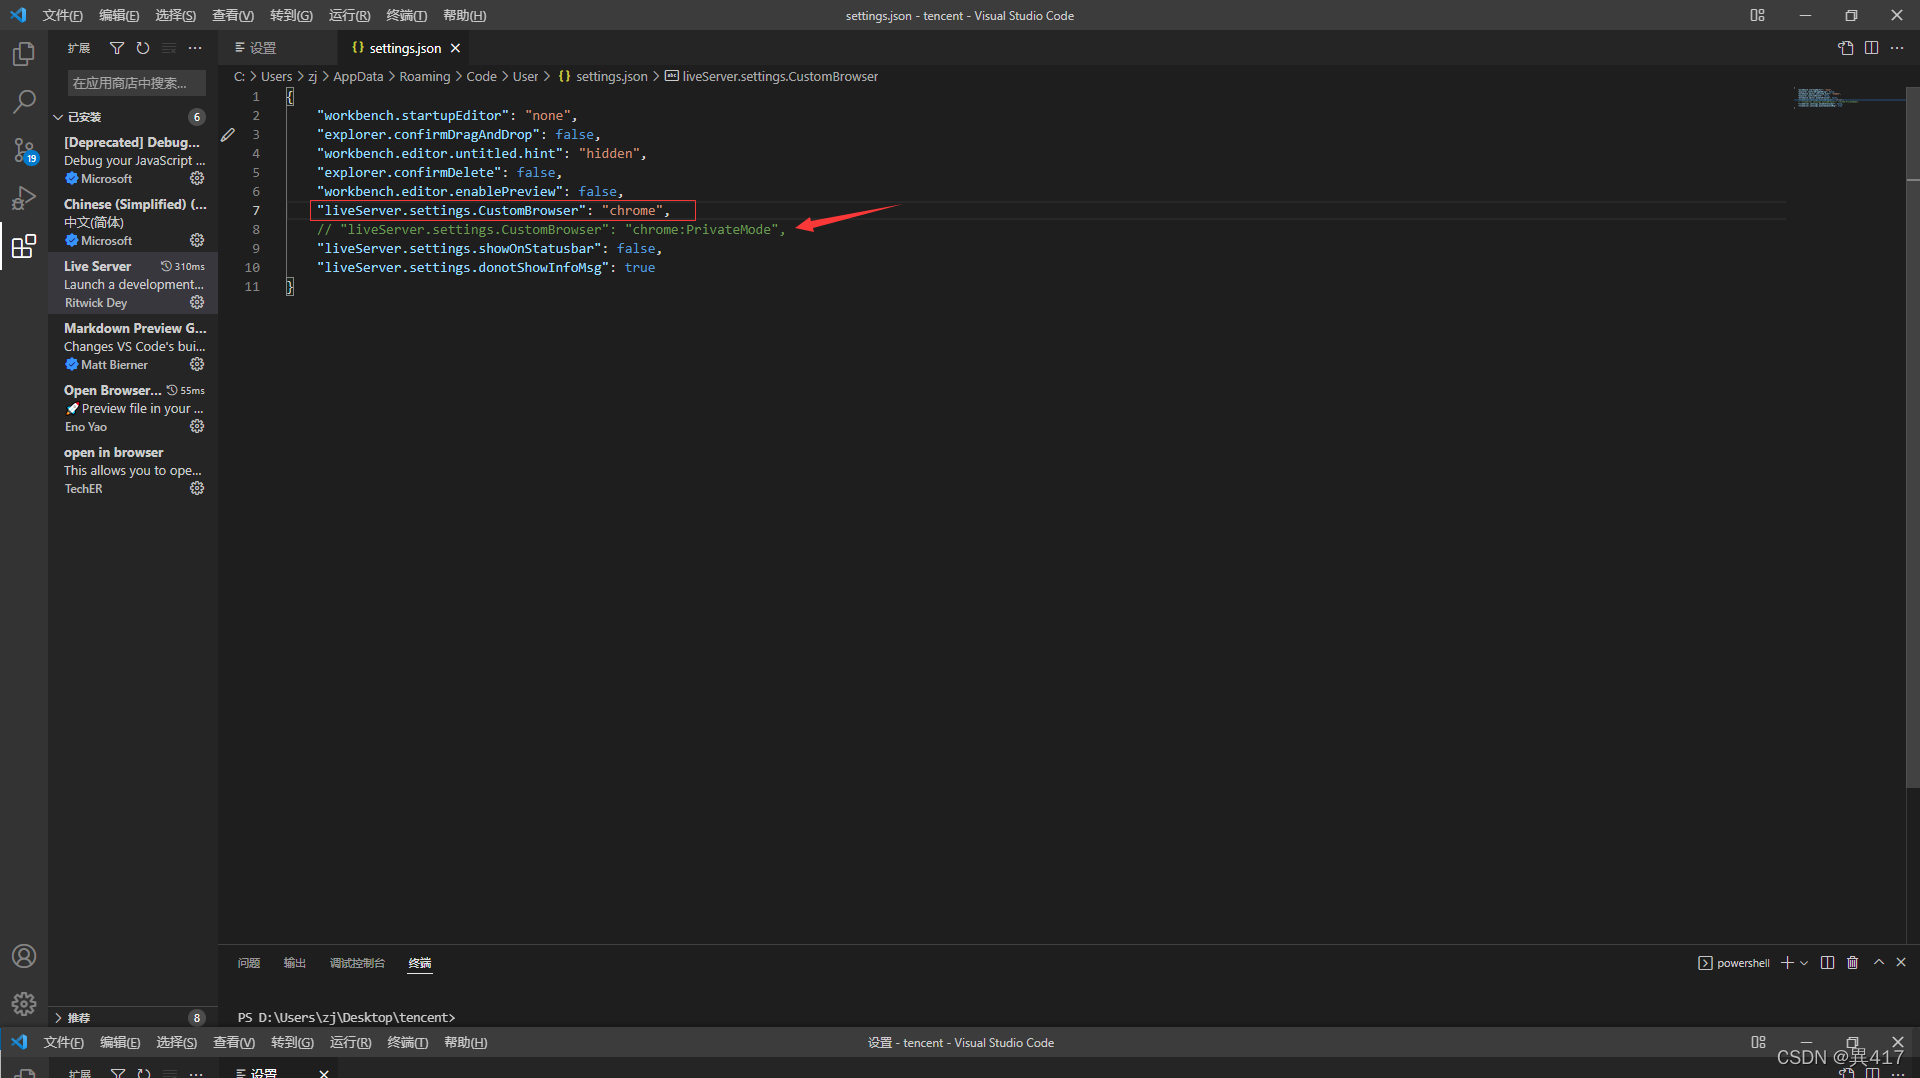Image resolution: width=1920 pixels, height=1078 pixels.
Task: Click the extension marketplace search box
Action: click(136, 83)
